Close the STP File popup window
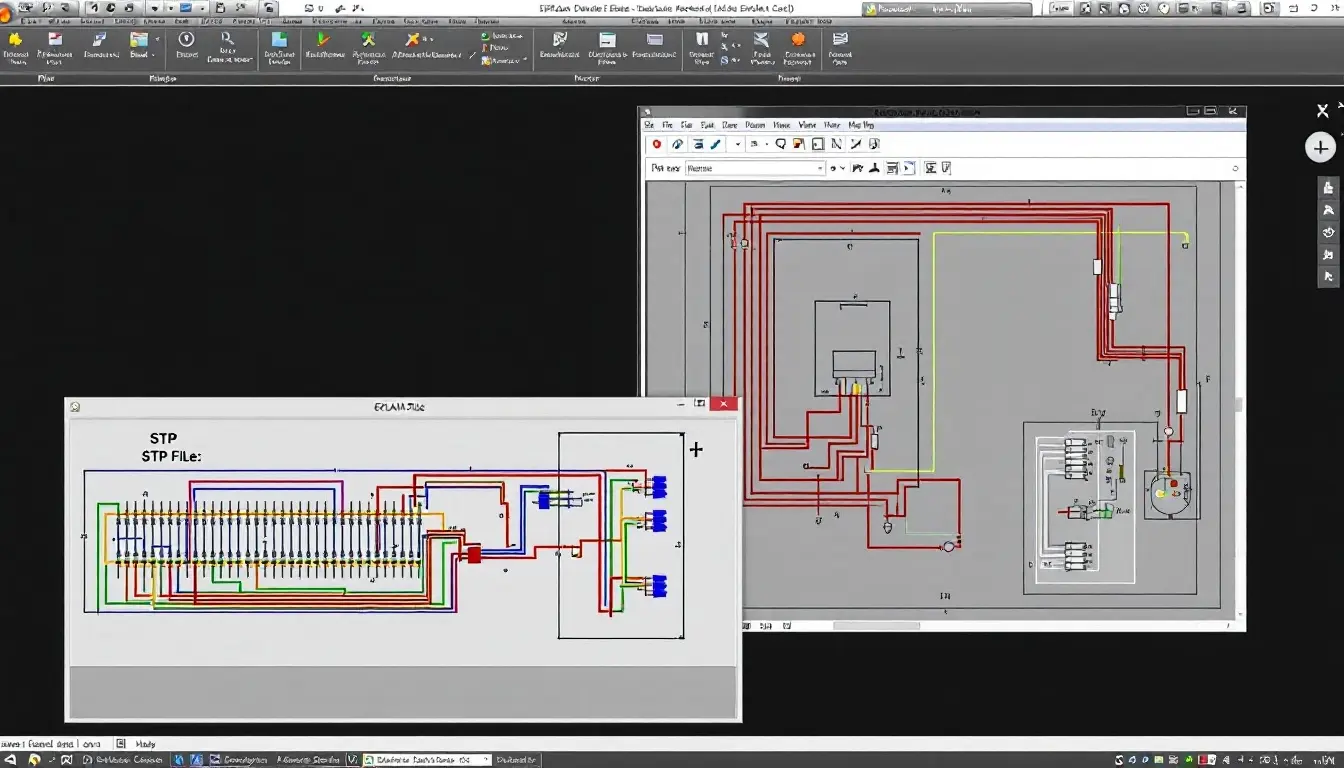The height and width of the screenshot is (768, 1344). 723,404
